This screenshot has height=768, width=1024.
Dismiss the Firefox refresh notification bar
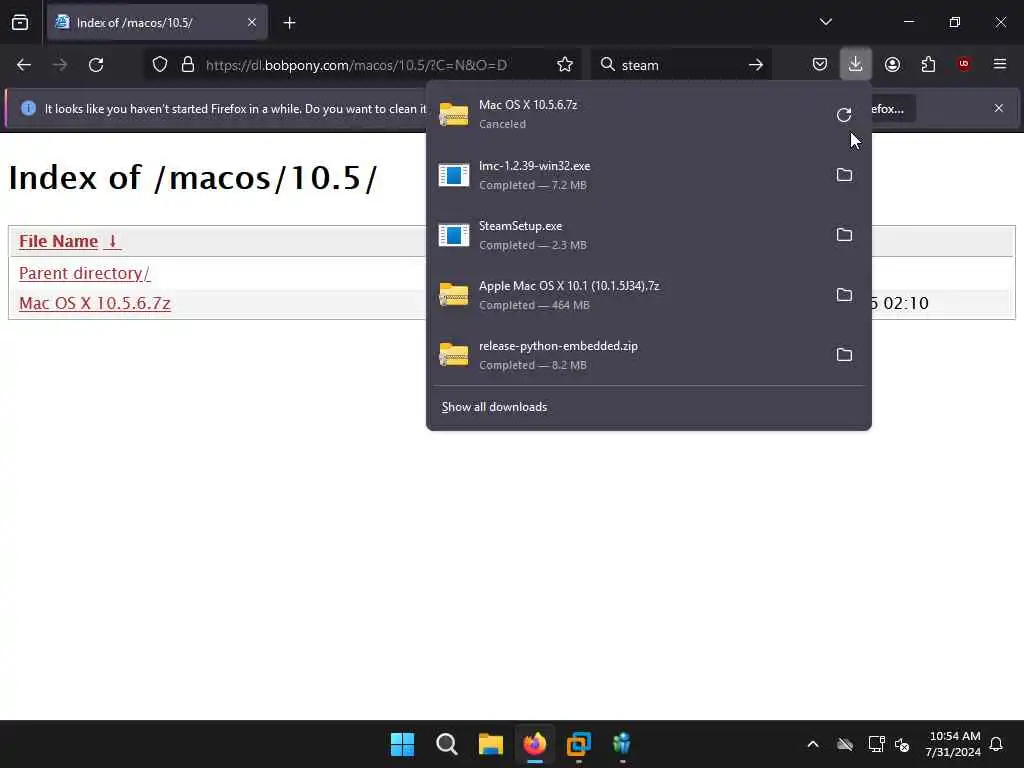pyautogui.click(x=999, y=108)
